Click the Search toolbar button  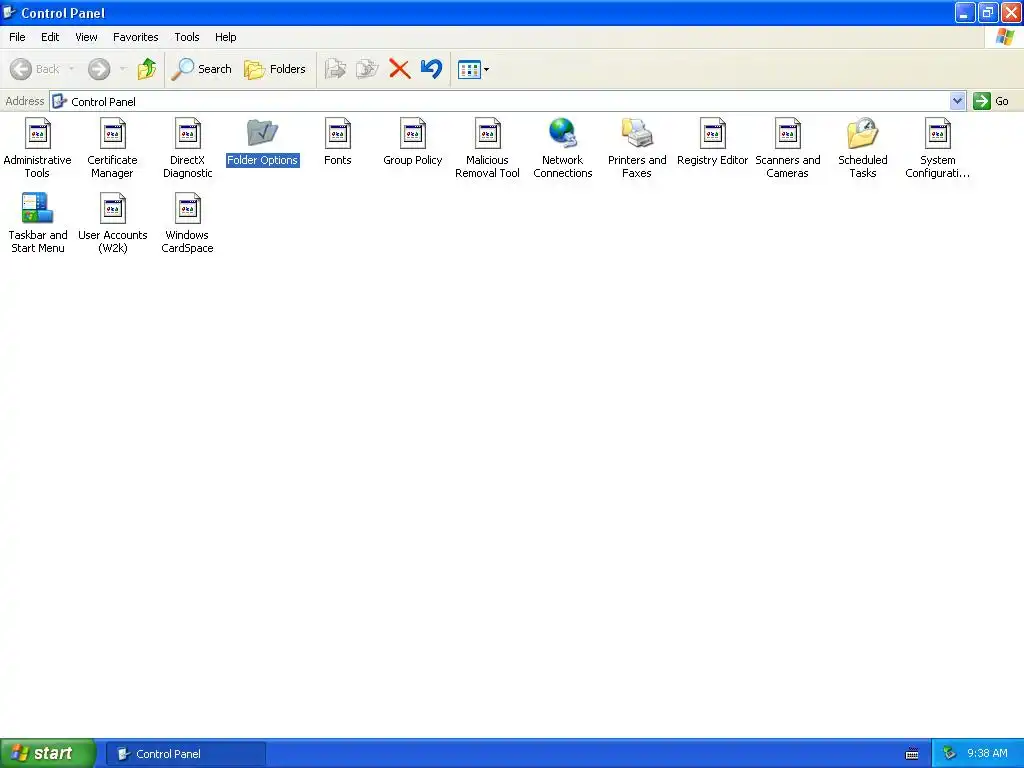pyautogui.click(x=202, y=69)
